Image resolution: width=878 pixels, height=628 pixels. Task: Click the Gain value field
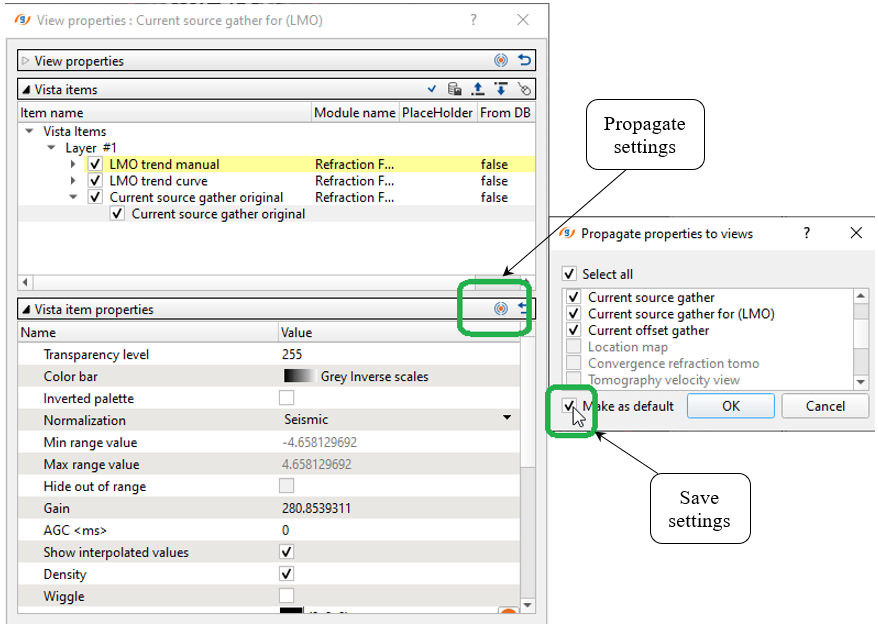(x=398, y=509)
